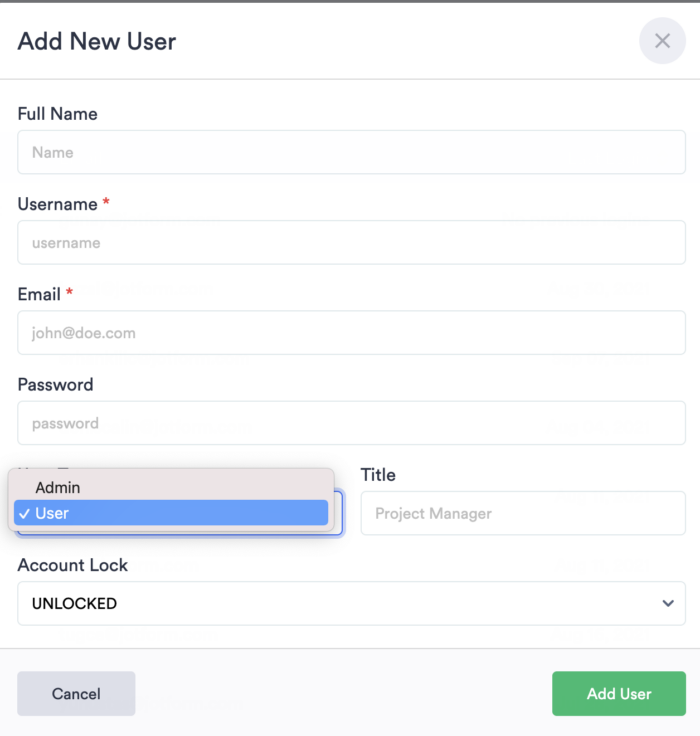This screenshot has width=700, height=736.
Task: Click the Full Name label
Action: coord(57,114)
